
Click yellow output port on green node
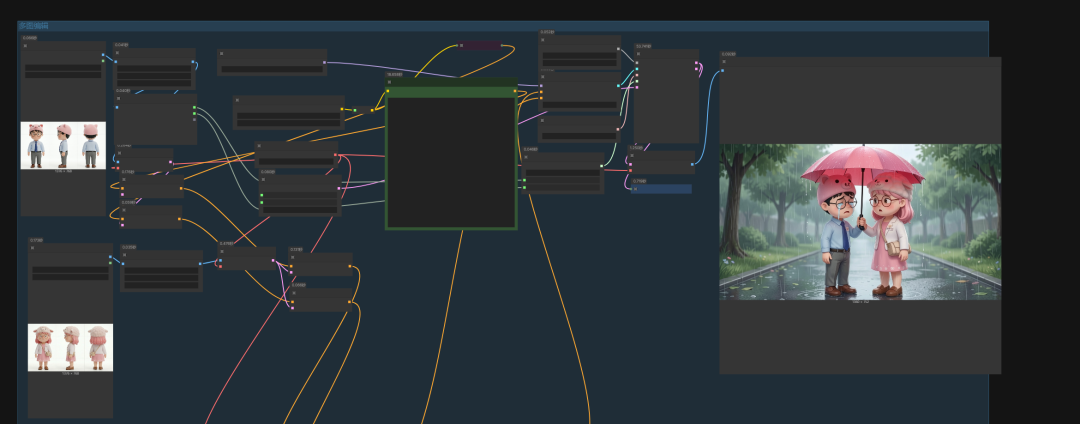pyautogui.click(x=515, y=91)
